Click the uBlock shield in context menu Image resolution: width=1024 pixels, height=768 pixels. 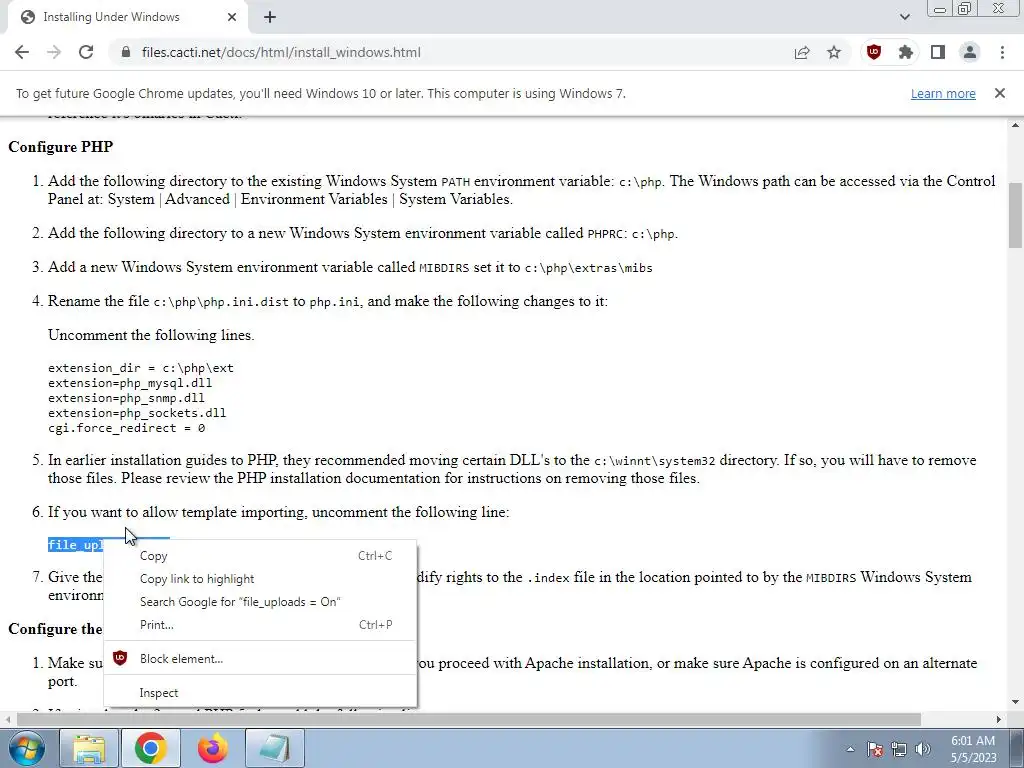pyautogui.click(x=120, y=658)
